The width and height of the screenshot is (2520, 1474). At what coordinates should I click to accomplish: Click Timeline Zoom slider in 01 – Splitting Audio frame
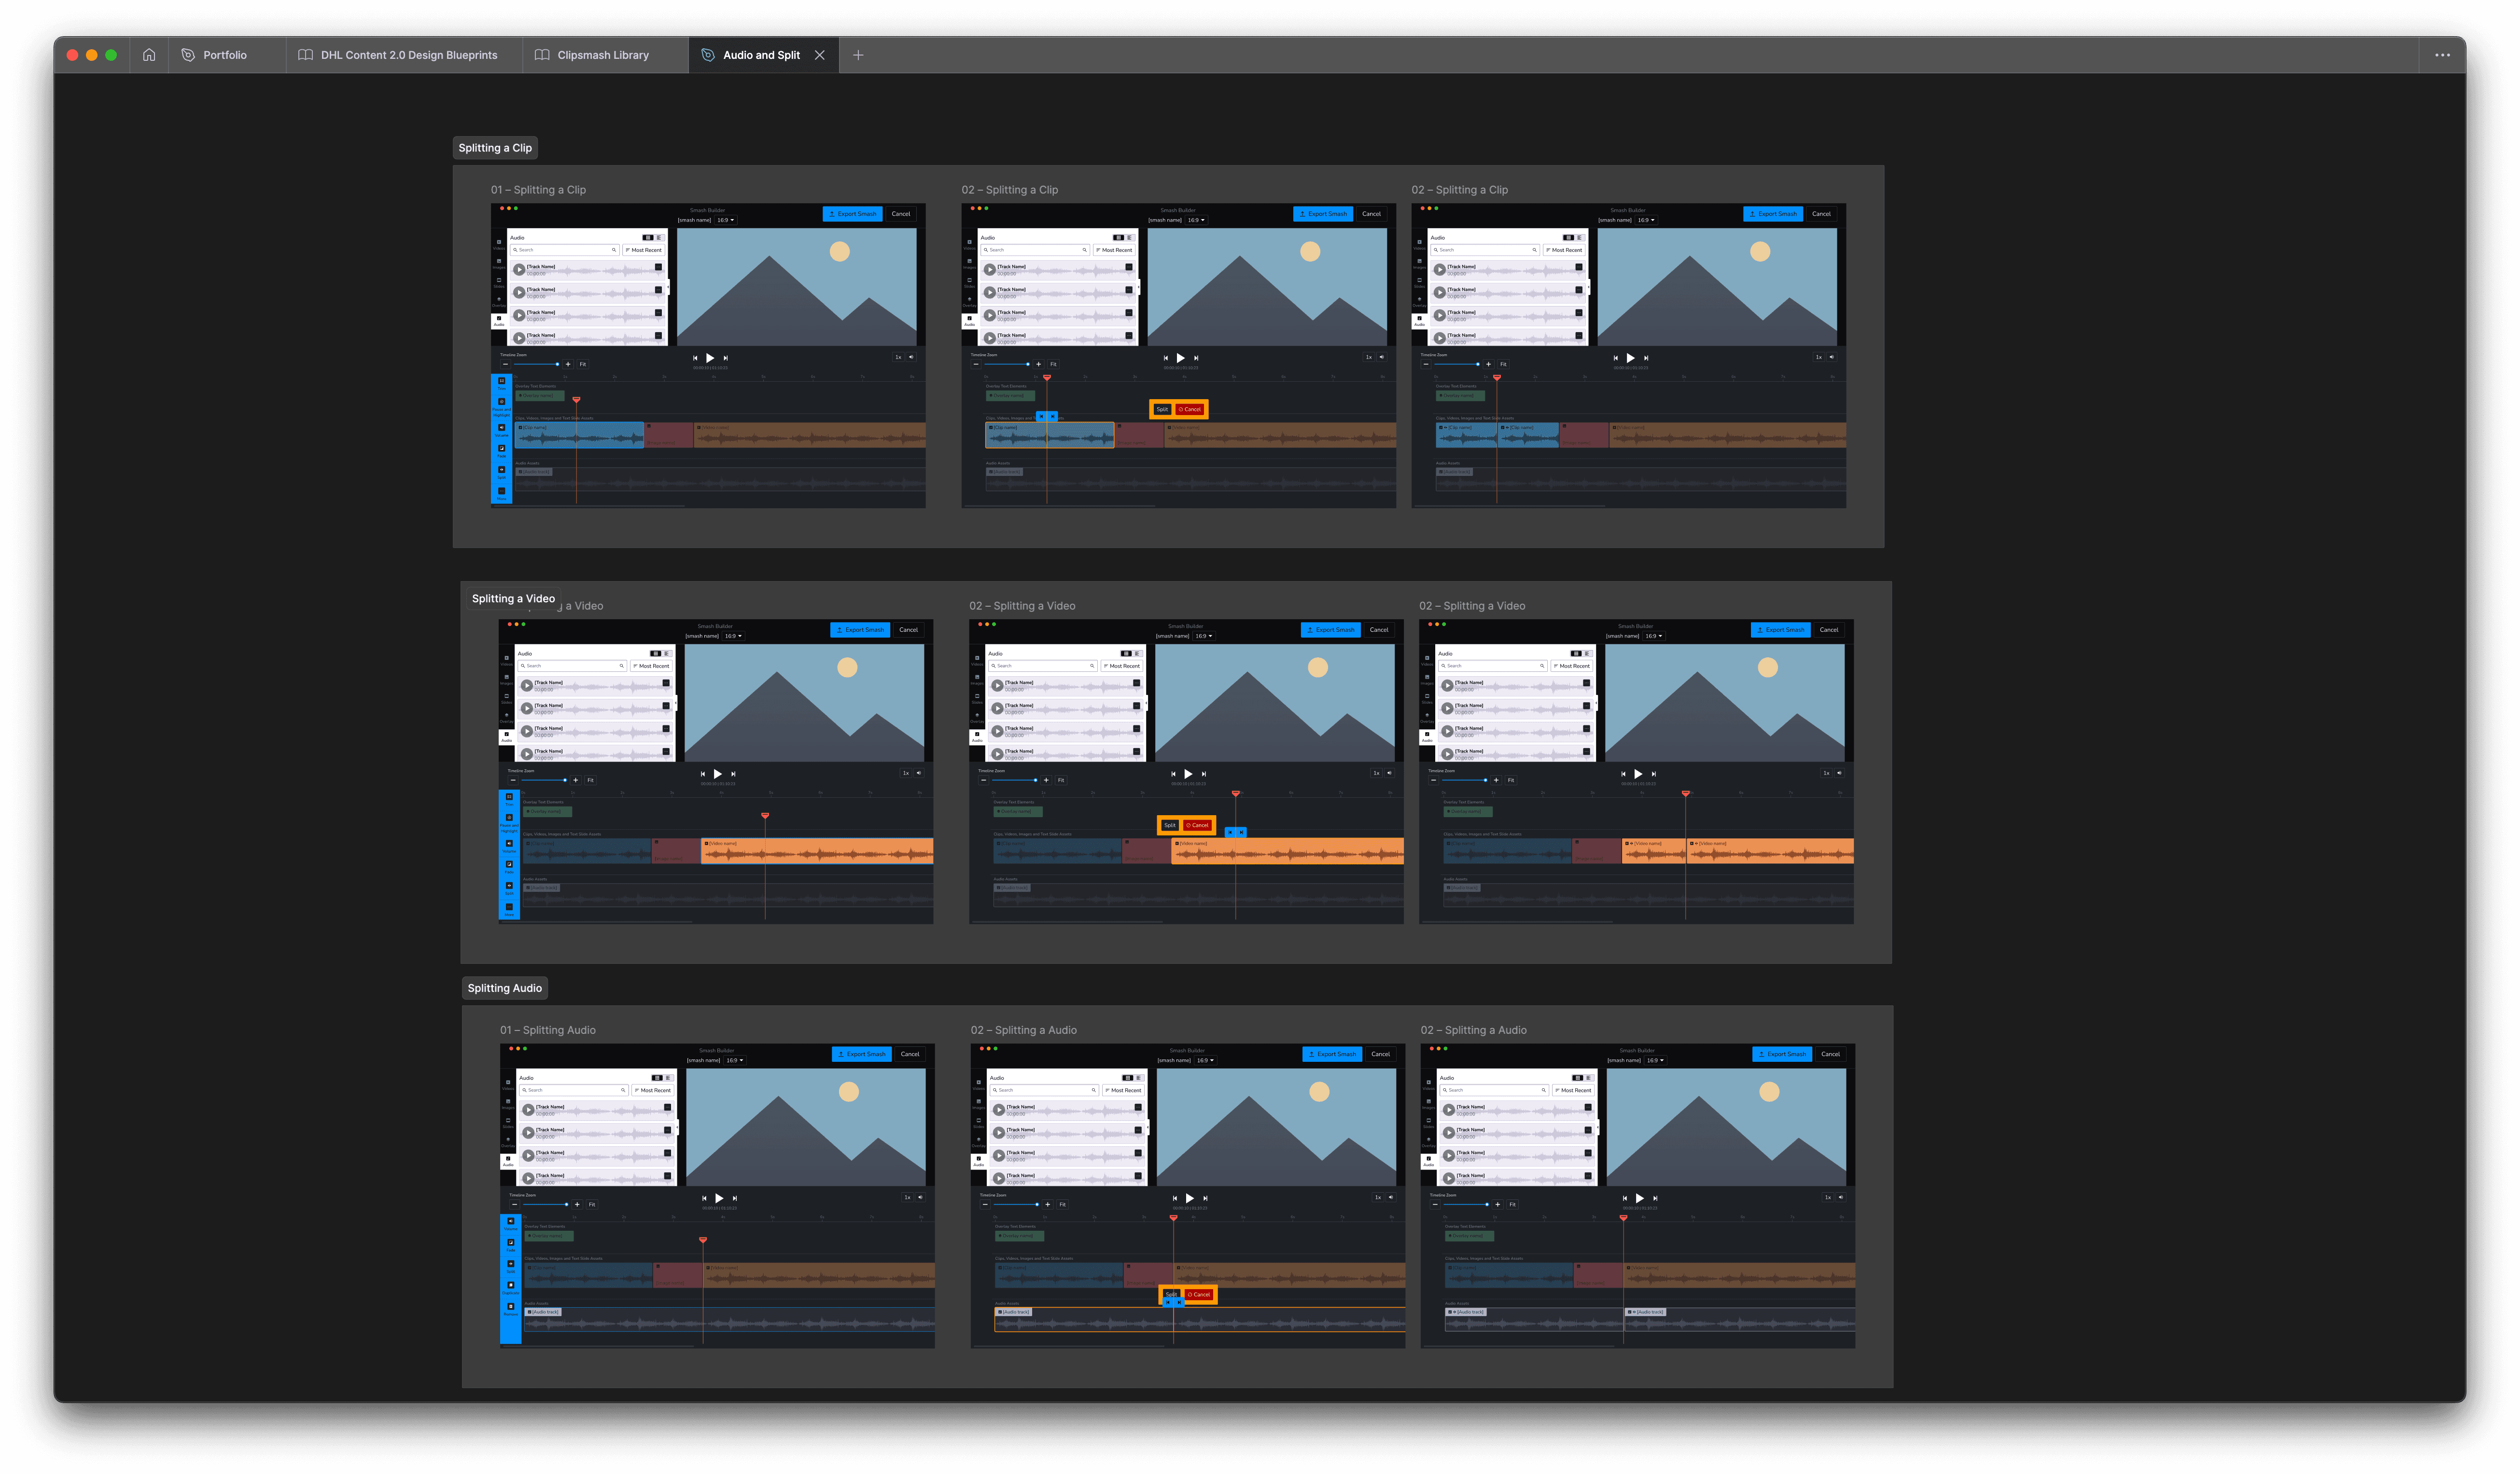coord(544,1204)
